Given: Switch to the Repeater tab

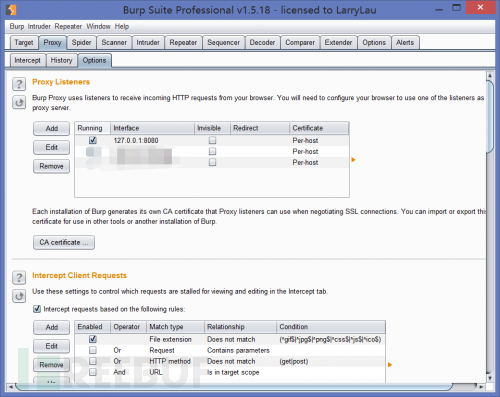Looking at the screenshot, I should click(183, 43).
